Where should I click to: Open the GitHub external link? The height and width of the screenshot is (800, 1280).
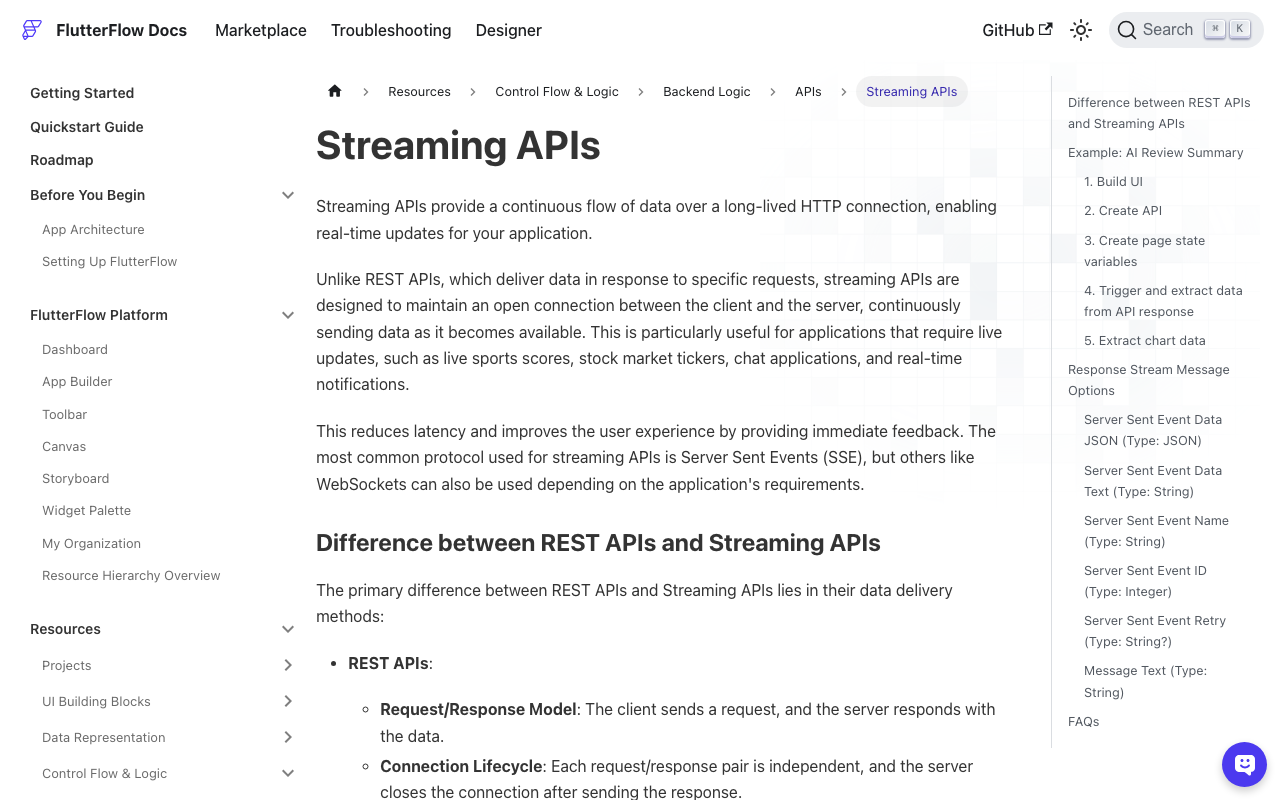click(1017, 30)
